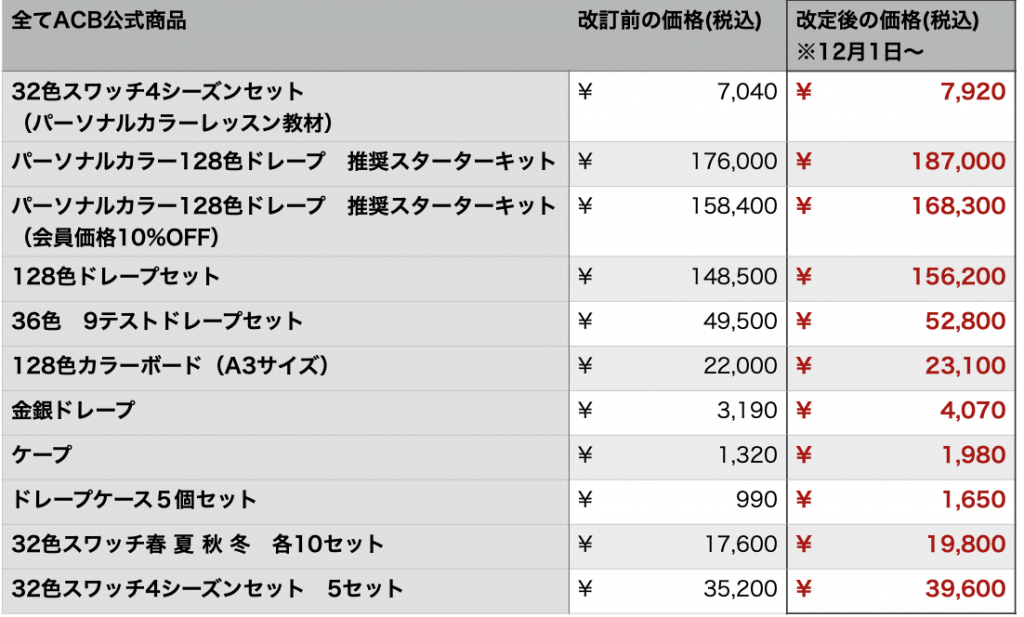Click the red 7,920 price
The image size is (1024, 617).
click(971, 93)
